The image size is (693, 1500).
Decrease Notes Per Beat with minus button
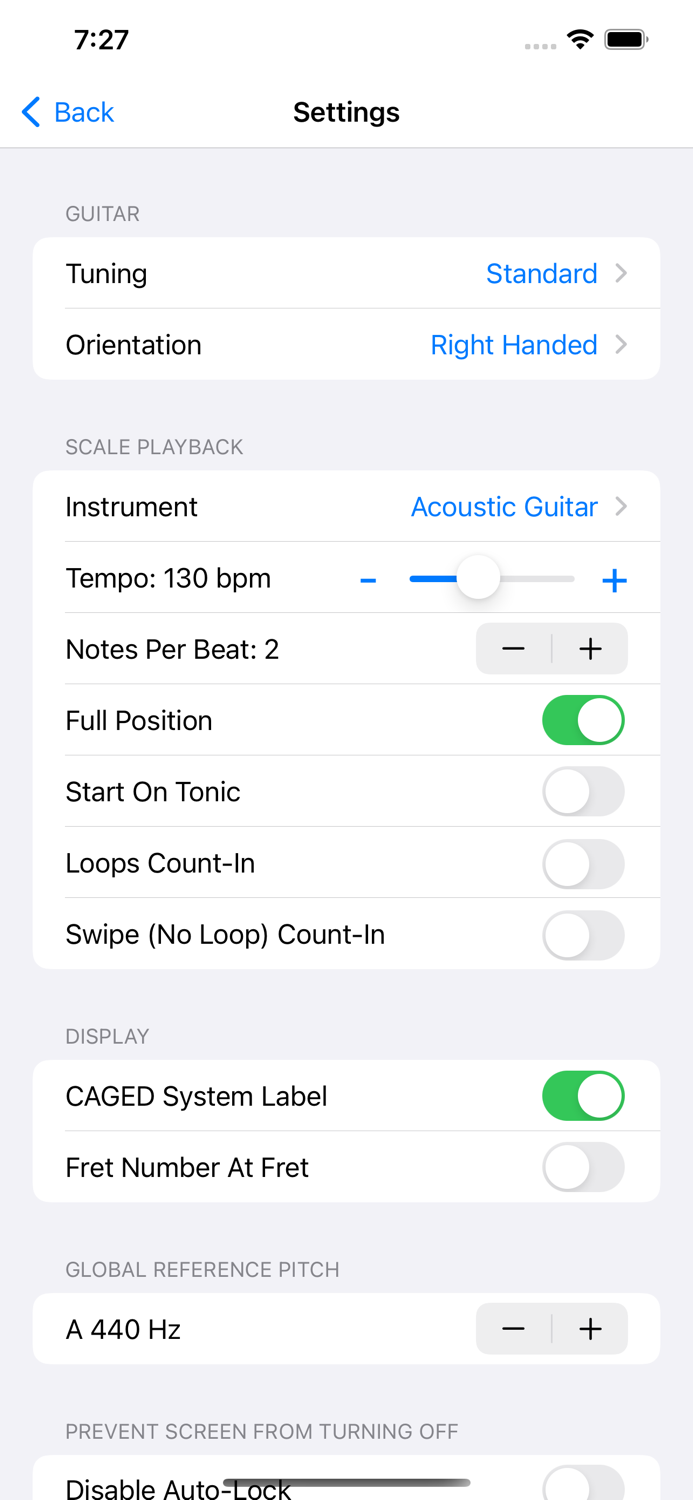pos(513,648)
